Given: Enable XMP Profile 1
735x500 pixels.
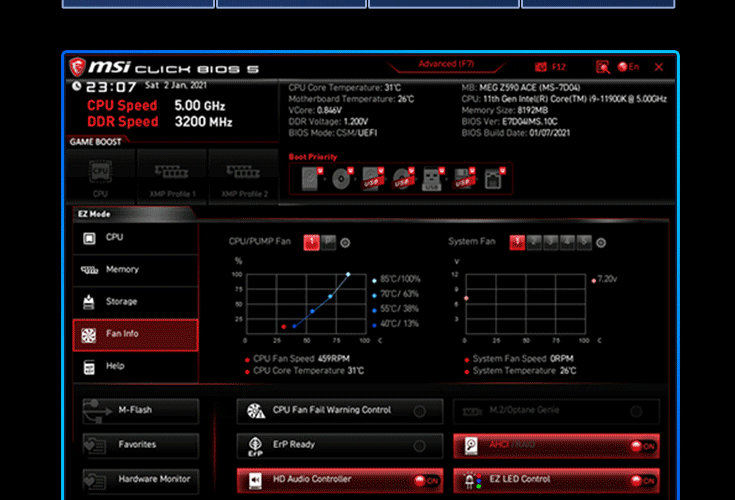Looking at the screenshot, I should tap(172, 177).
